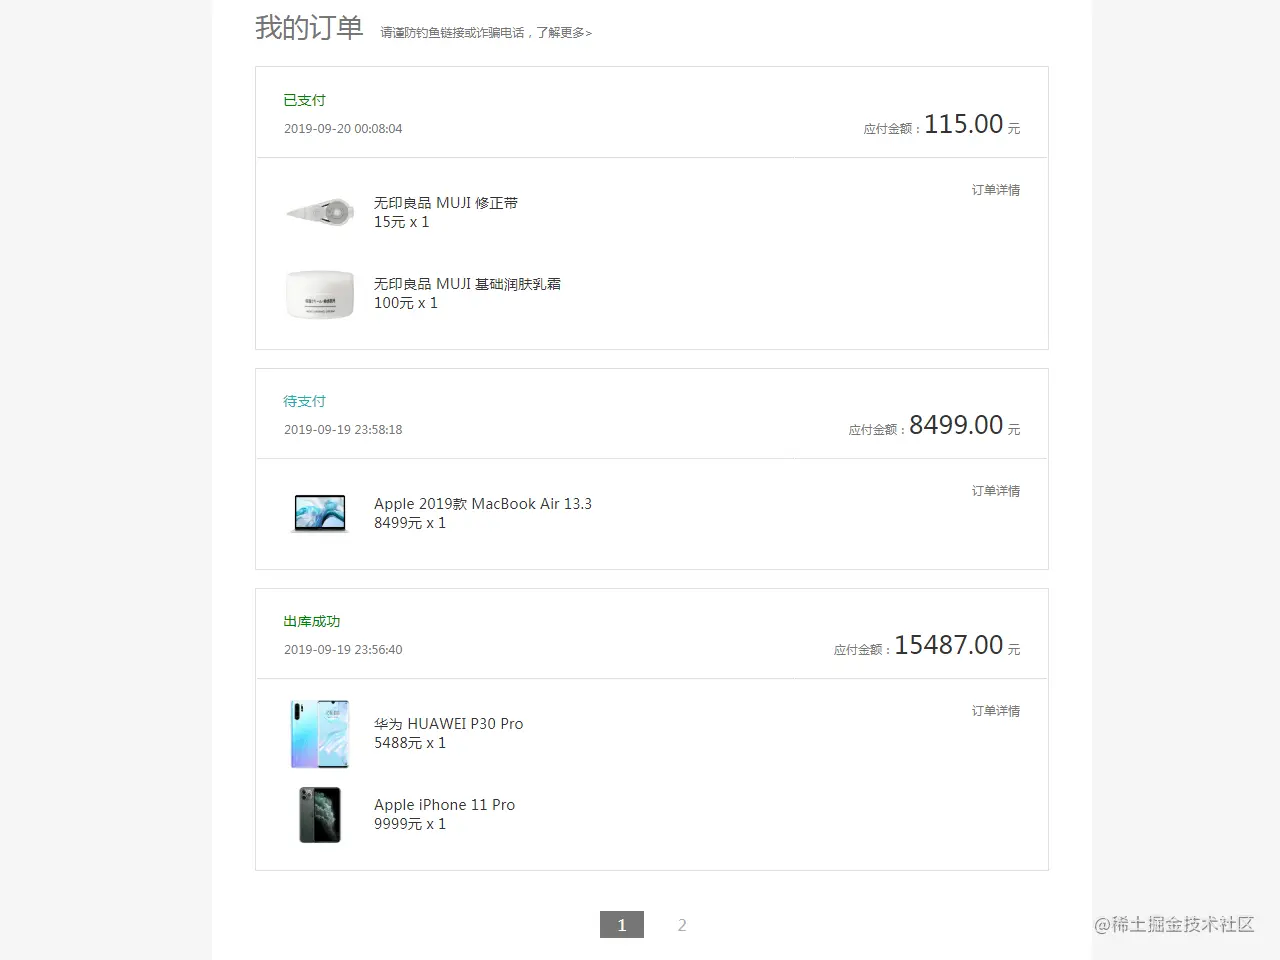Go to page 2 of the order list

[x=681, y=925]
